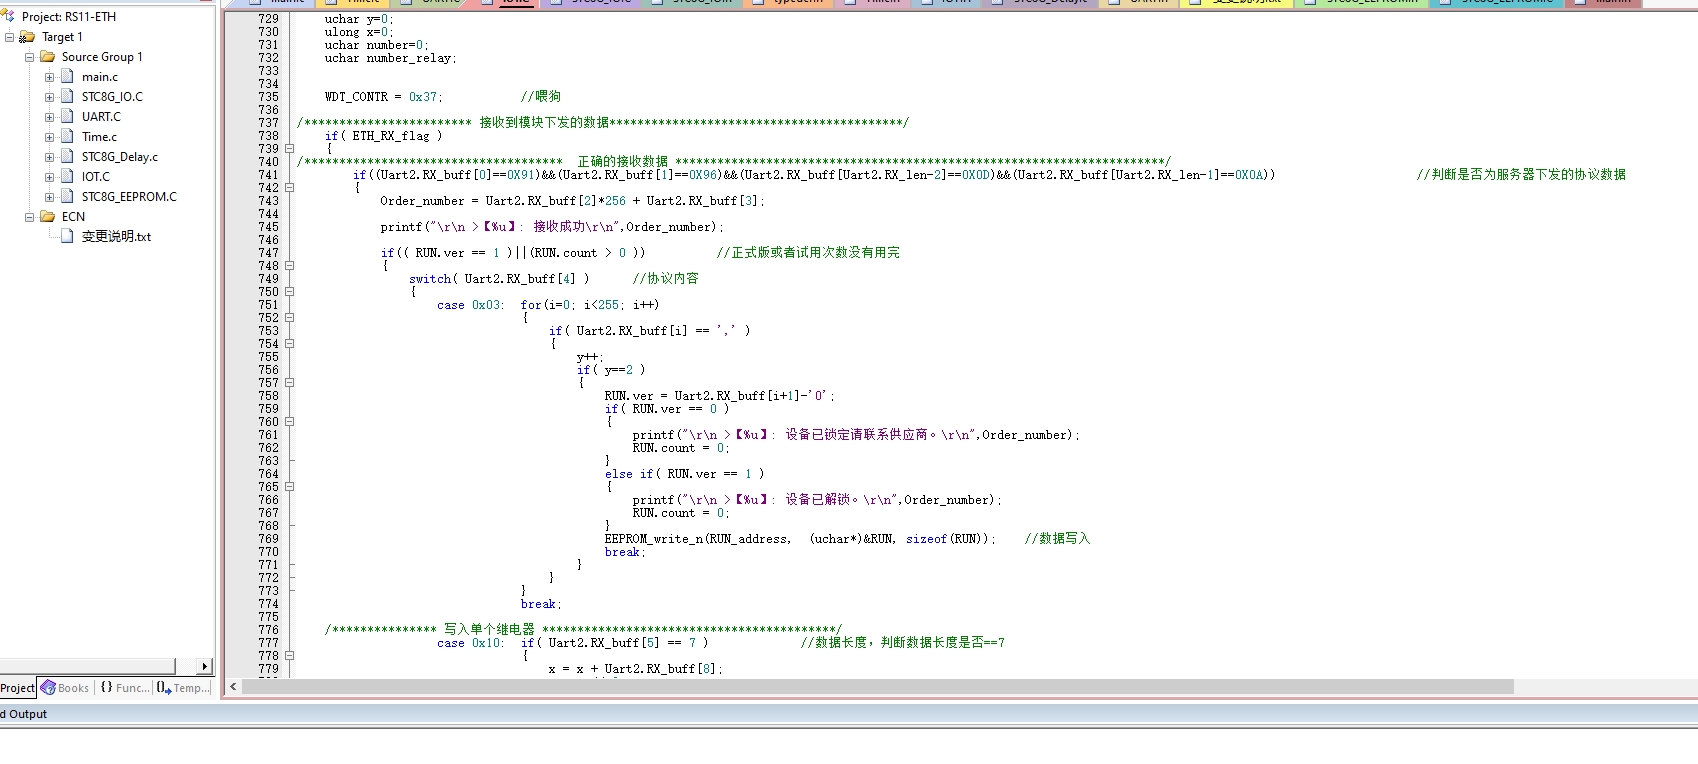Click the Source Group 1 folder icon
Screen dimensions: 1698x764
pyautogui.click(x=47, y=57)
